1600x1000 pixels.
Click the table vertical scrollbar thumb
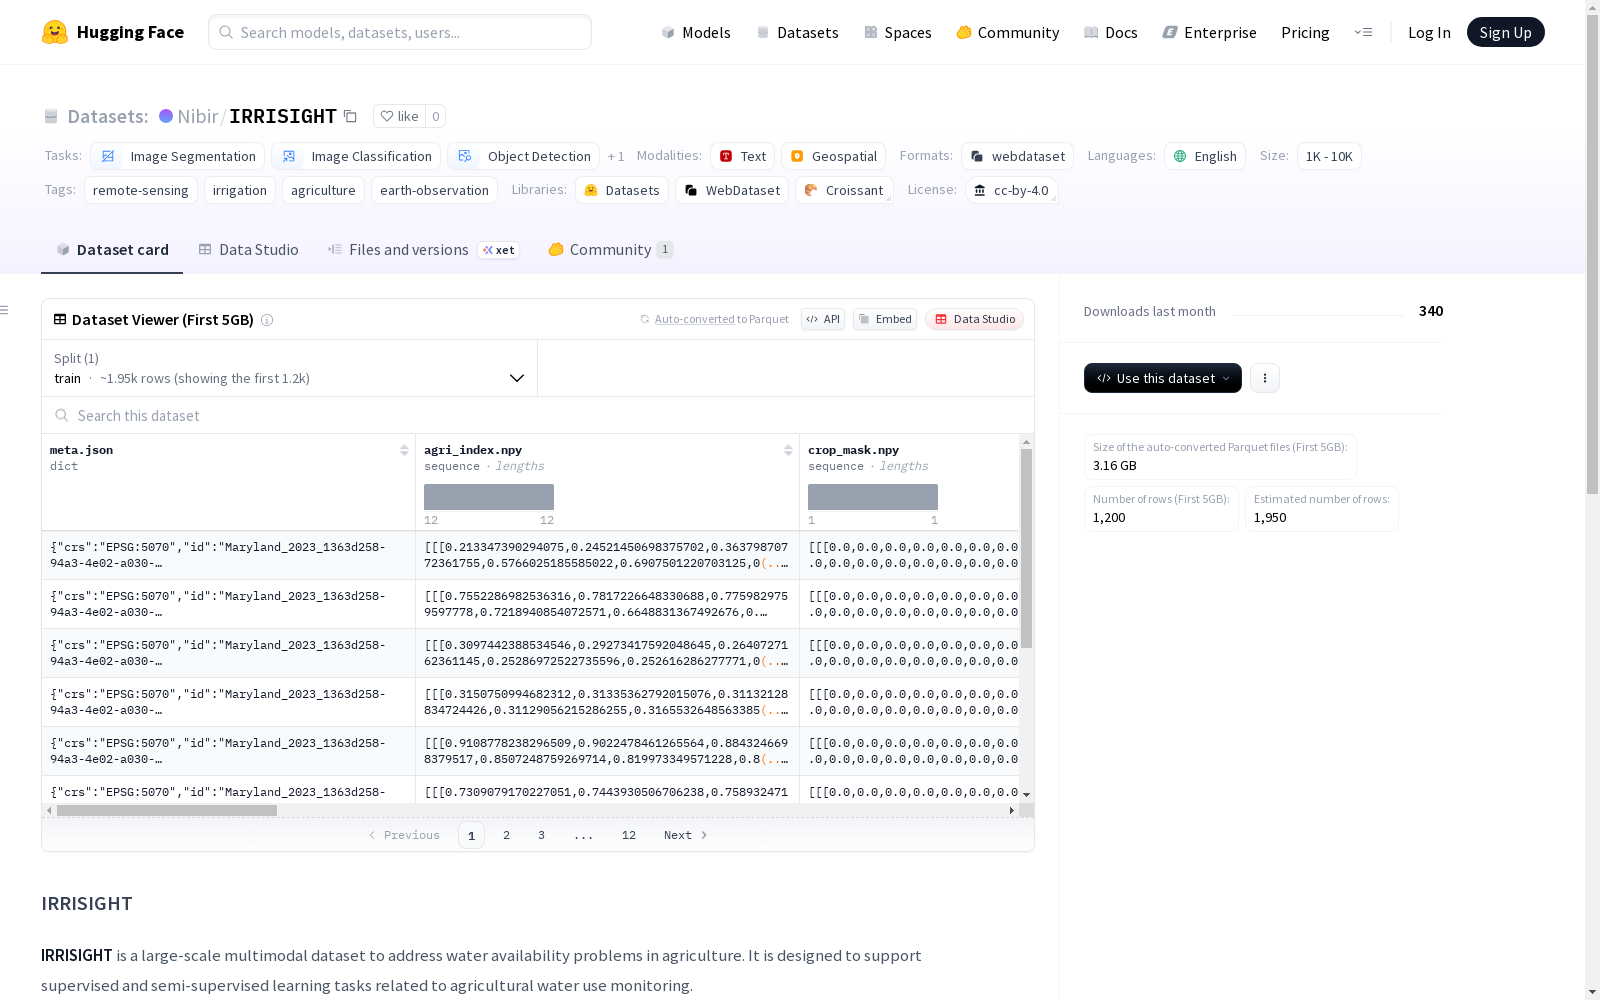1026,548
